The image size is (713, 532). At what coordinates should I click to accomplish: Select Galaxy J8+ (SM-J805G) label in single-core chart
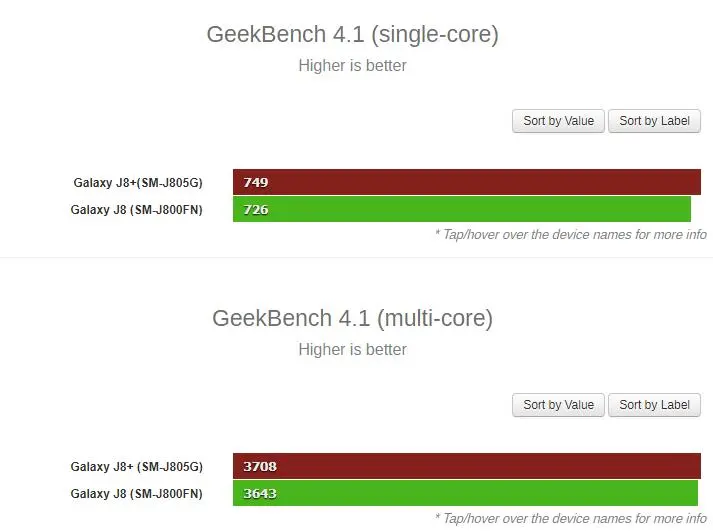point(138,183)
